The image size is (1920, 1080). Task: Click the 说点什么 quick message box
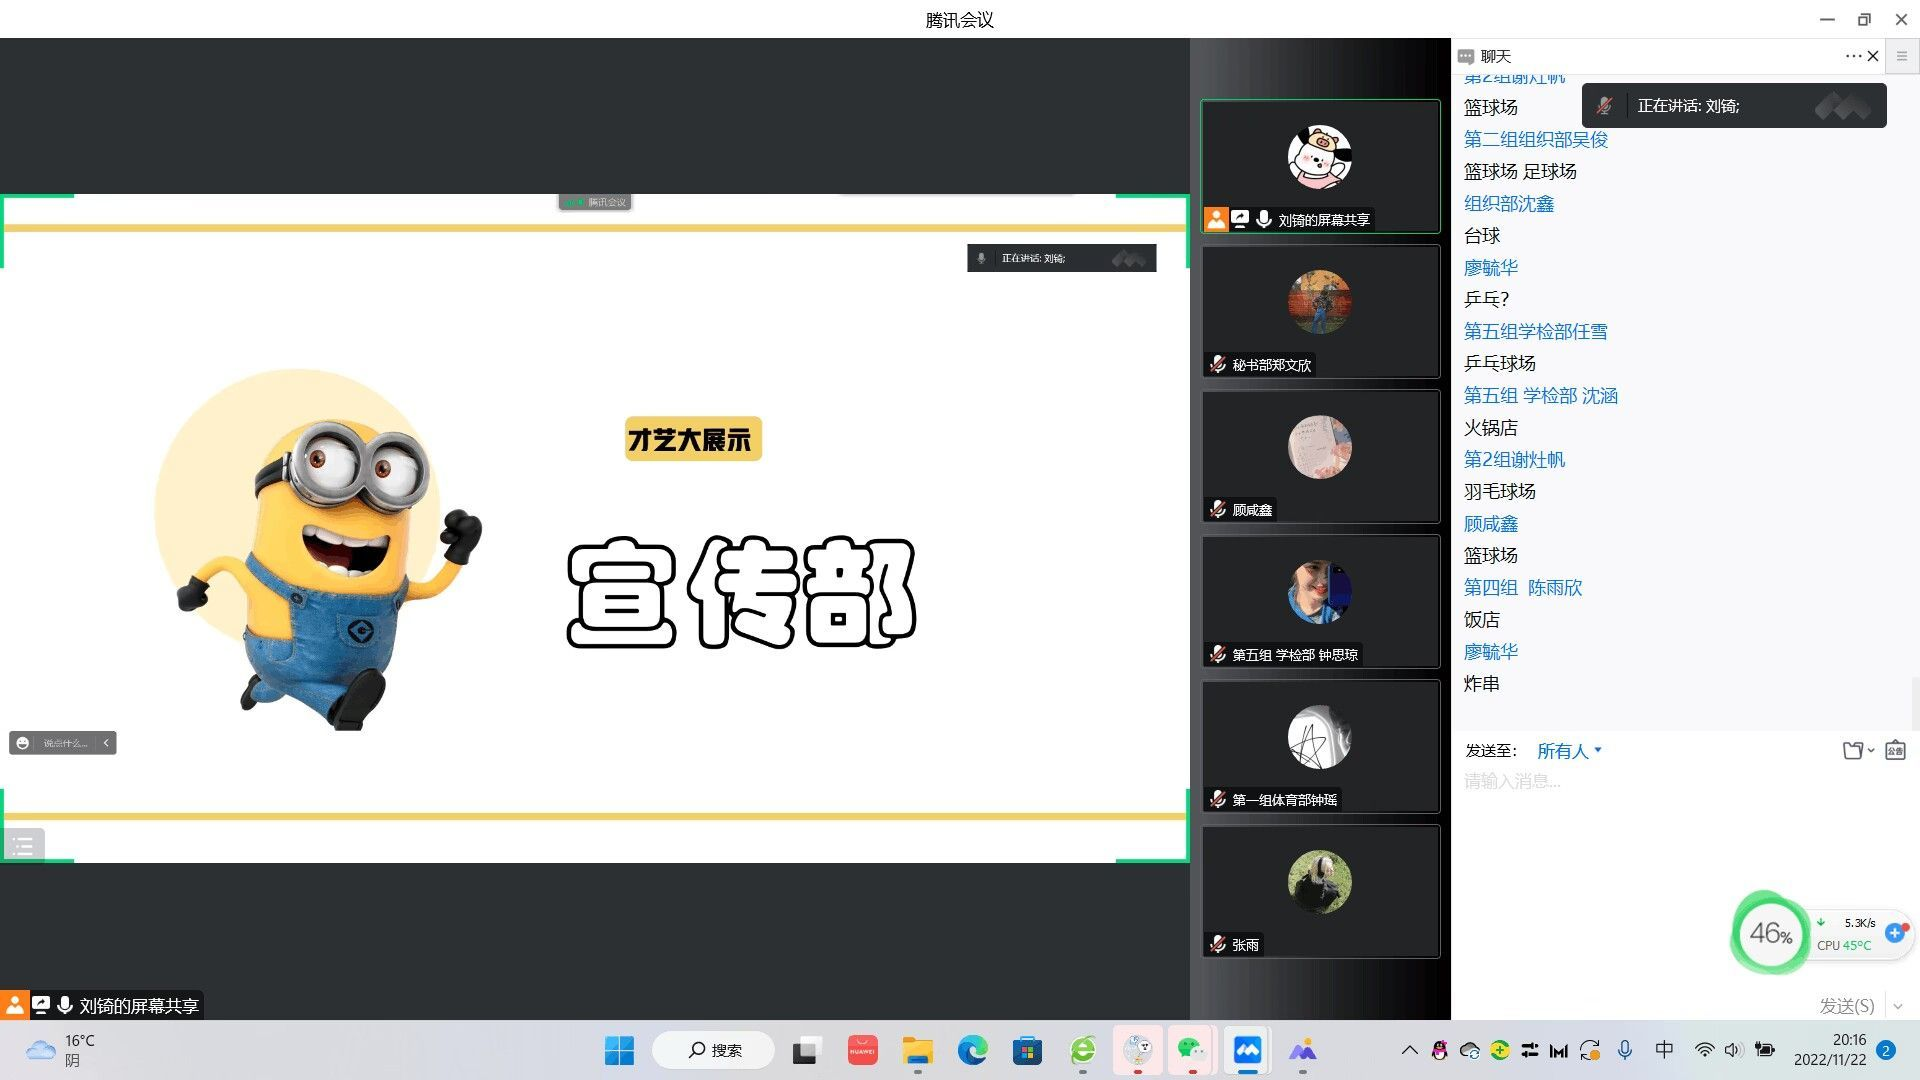[65, 743]
